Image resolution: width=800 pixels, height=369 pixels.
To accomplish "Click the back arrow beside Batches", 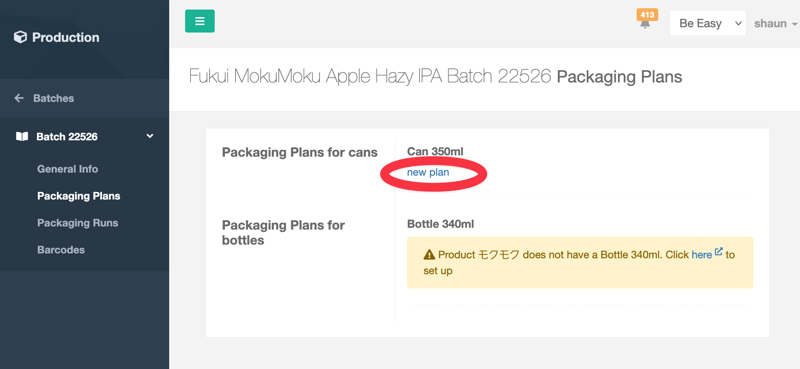I will point(19,98).
